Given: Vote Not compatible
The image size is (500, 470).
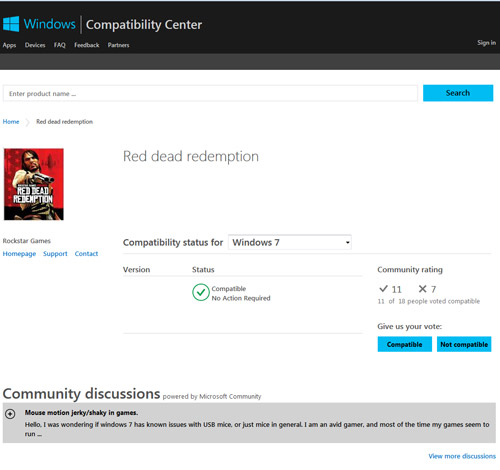Looking at the screenshot, I should pyautogui.click(x=464, y=344).
